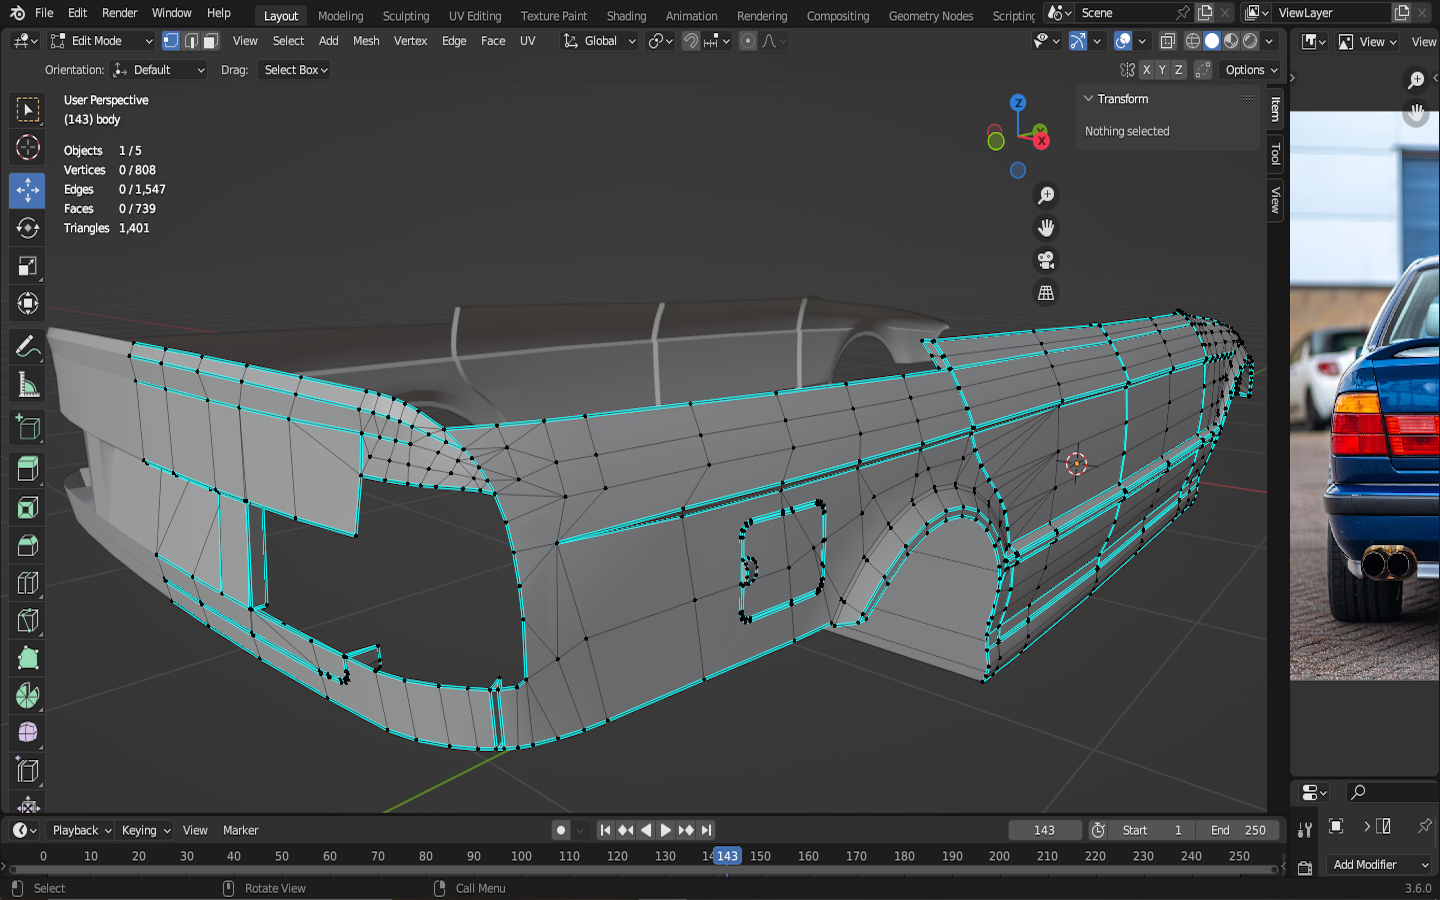Activate the 3D Cursor tool
Screen dimensions: 1440x900
pos(27,148)
